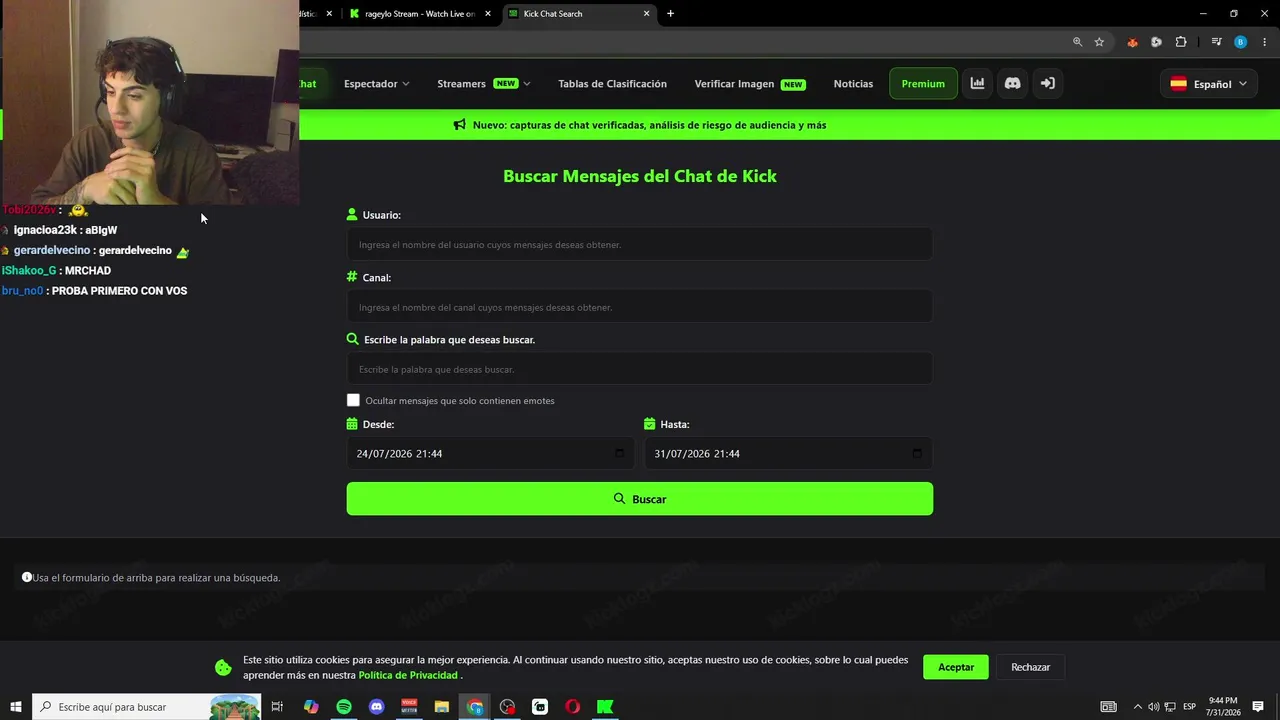Open Spotify from the taskbar
1280x720 pixels.
[344, 707]
